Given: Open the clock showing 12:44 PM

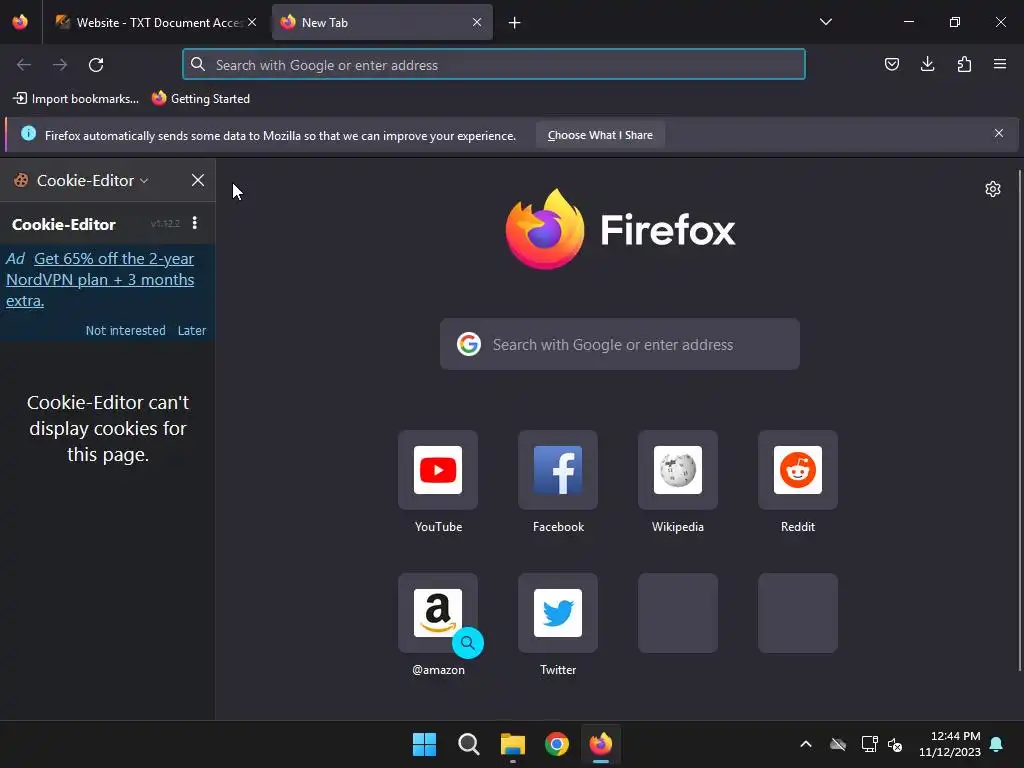Looking at the screenshot, I should coord(950,744).
